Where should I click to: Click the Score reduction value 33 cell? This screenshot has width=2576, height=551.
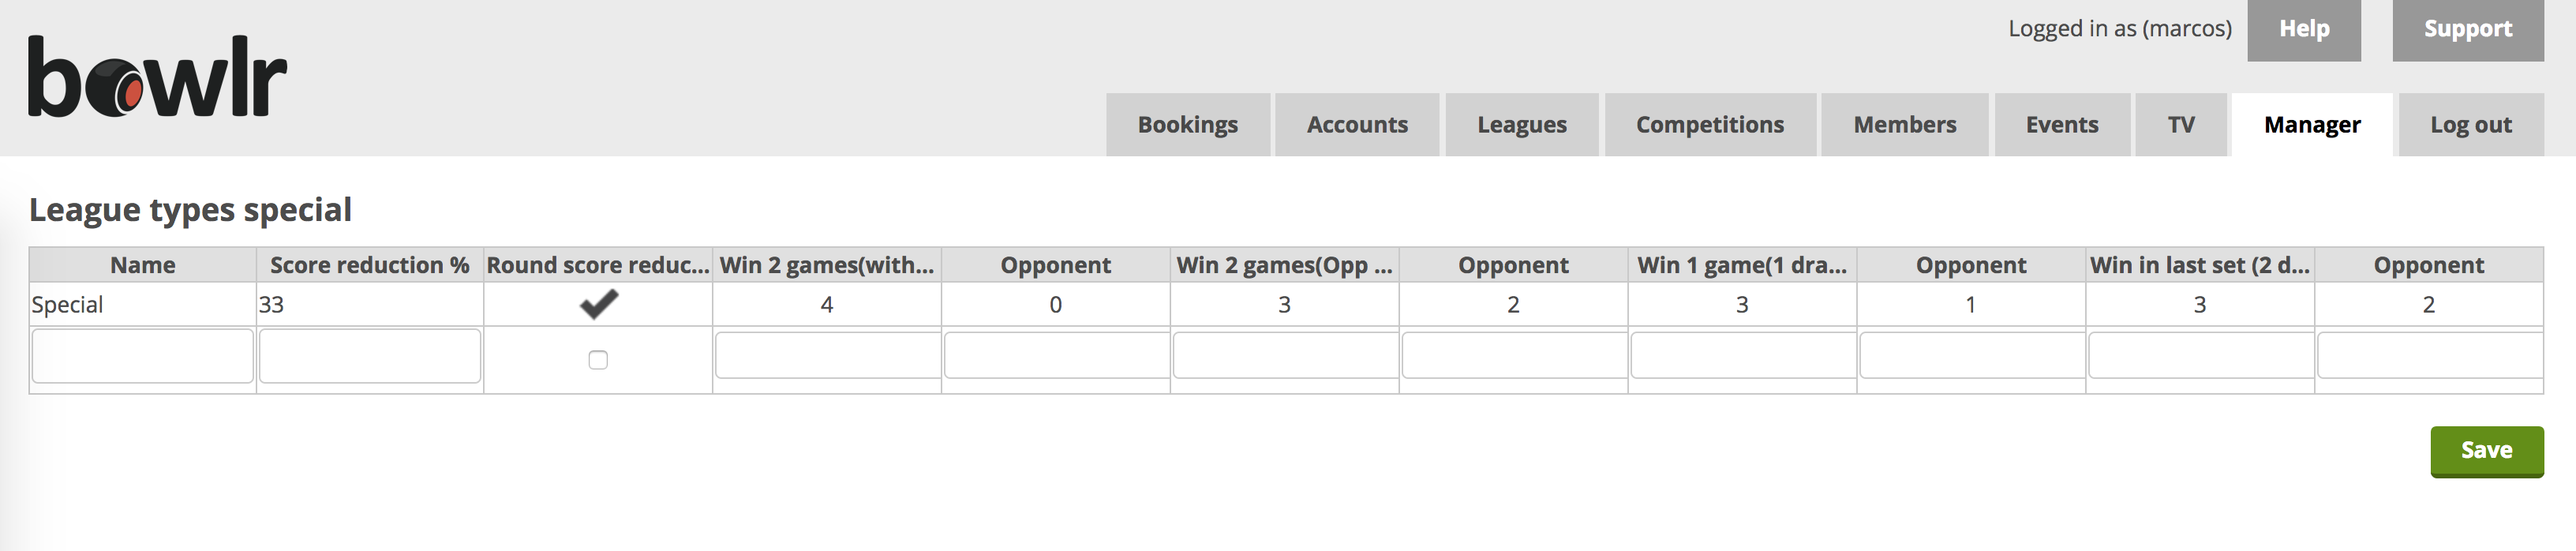click(x=369, y=304)
